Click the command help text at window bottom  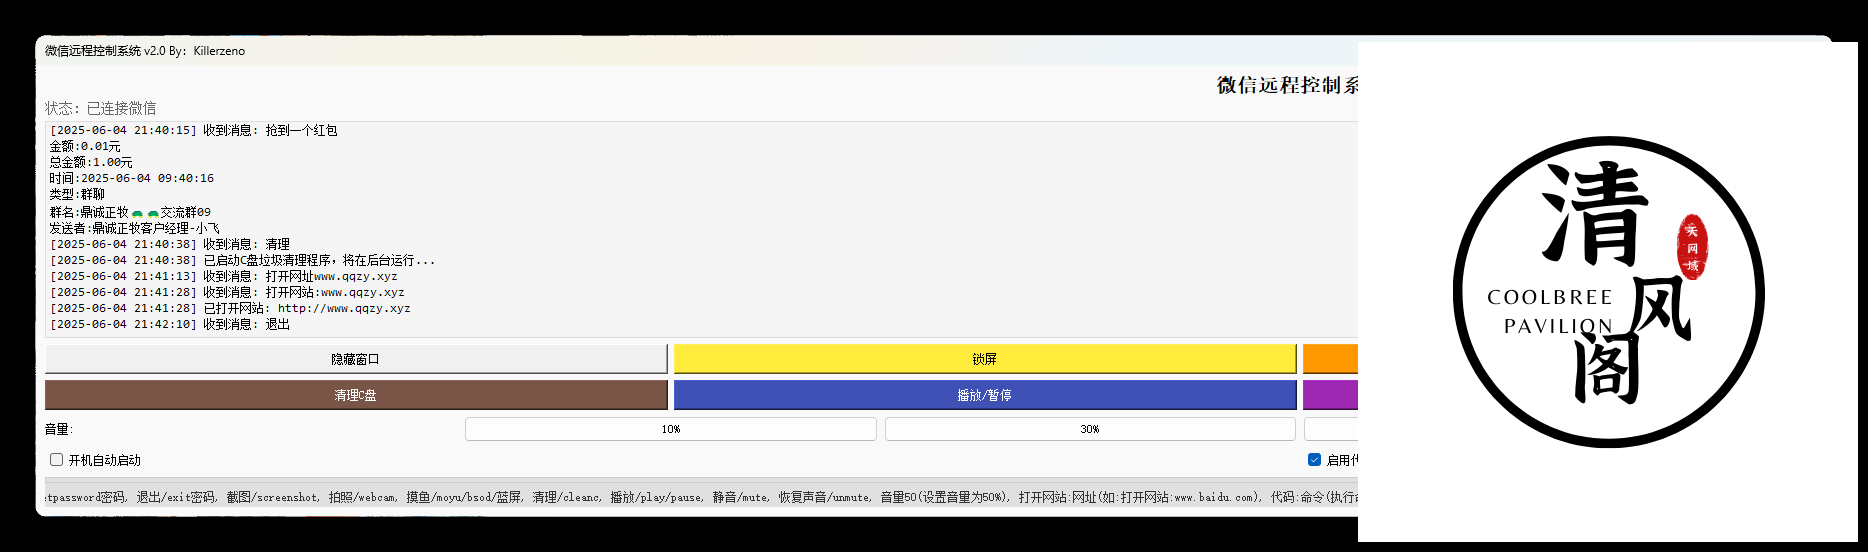coord(701,497)
